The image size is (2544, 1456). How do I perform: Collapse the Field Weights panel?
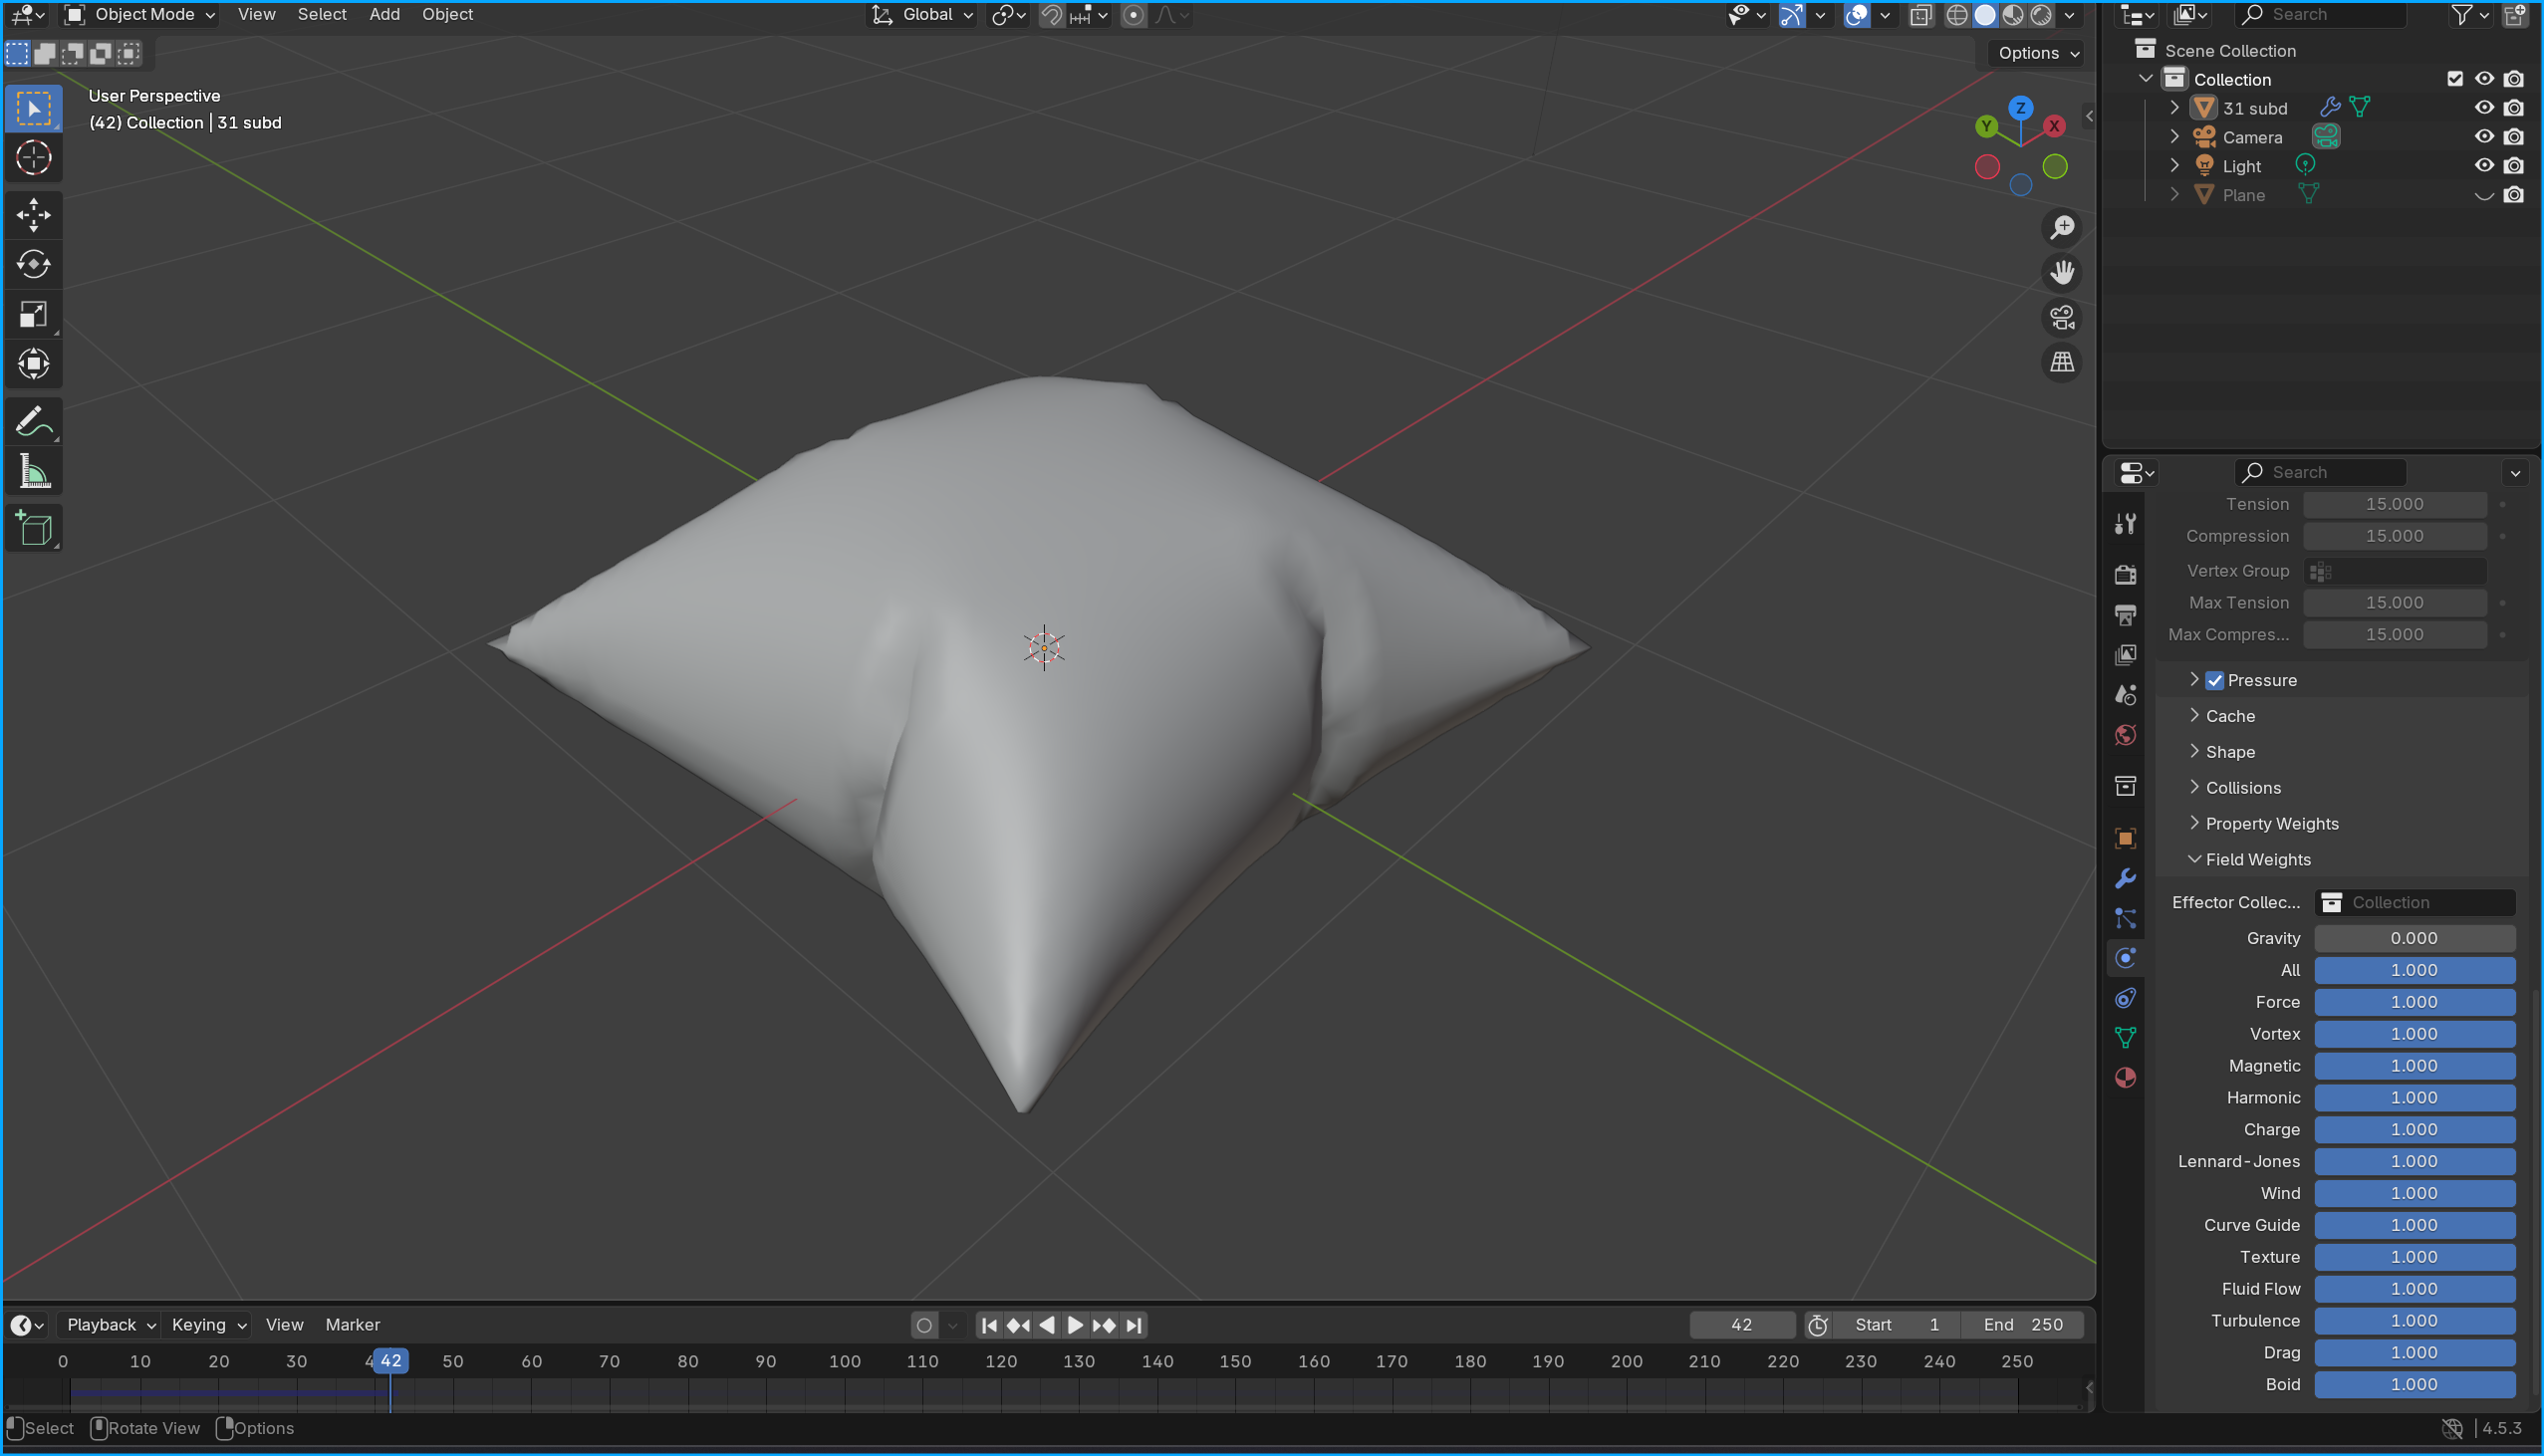[2257, 860]
